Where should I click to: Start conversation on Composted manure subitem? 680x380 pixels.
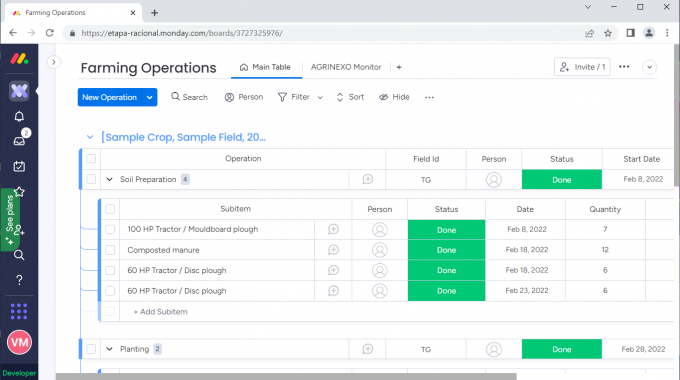click(x=333, y=250)
